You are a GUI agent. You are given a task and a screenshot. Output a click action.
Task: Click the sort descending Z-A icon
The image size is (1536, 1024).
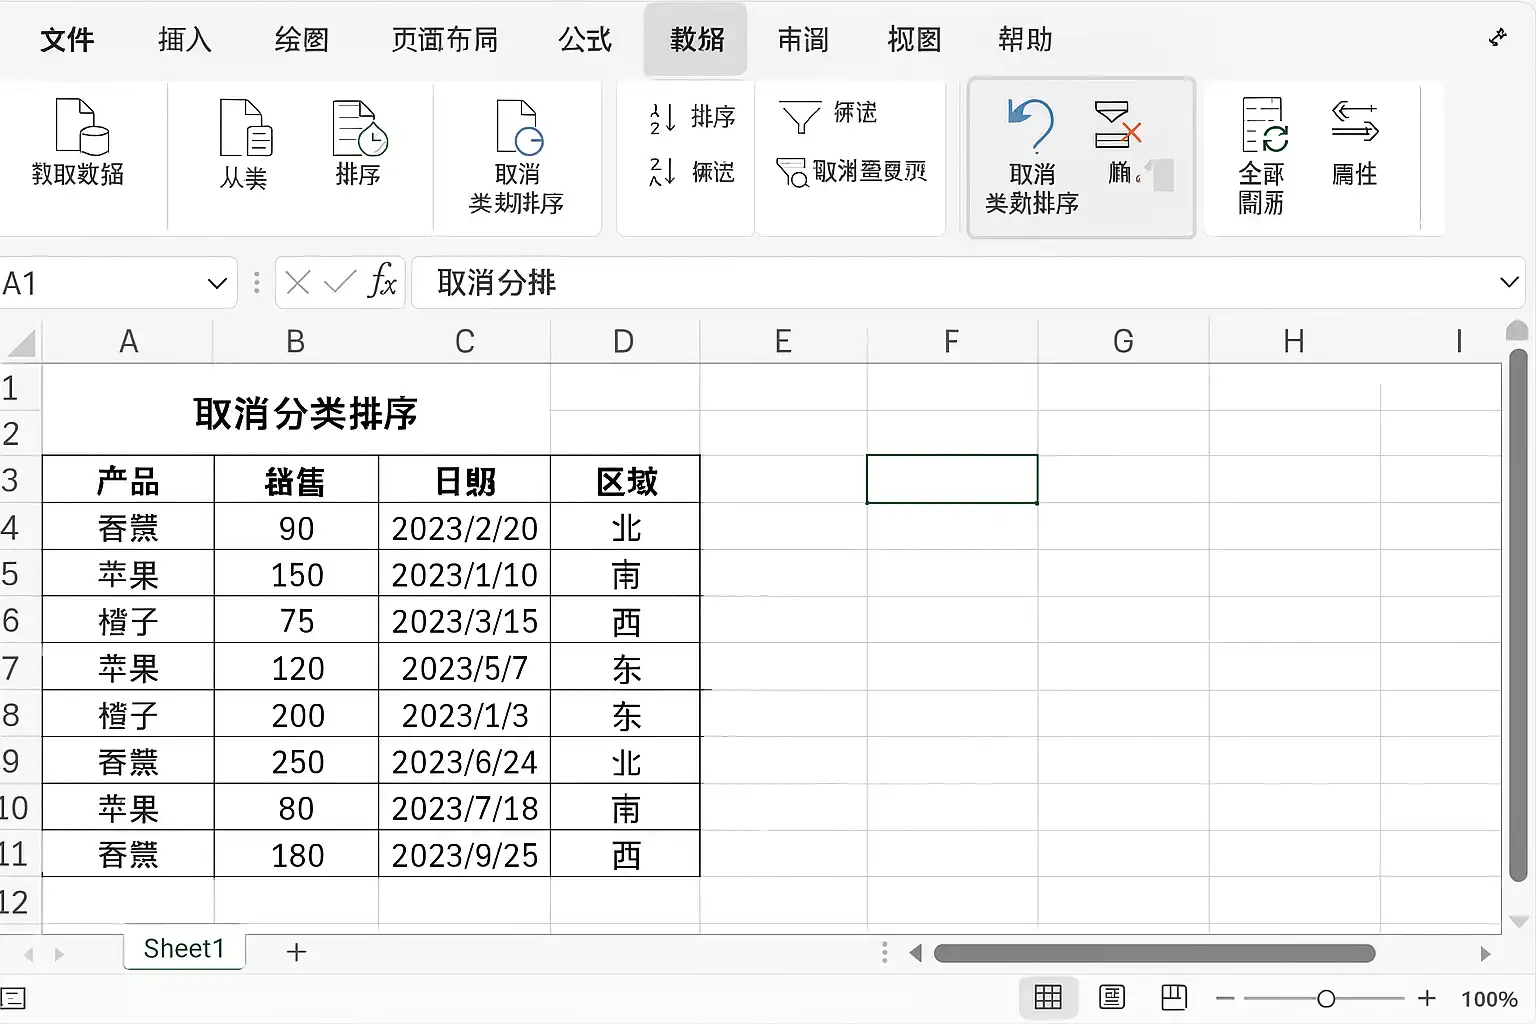point(662,172)
